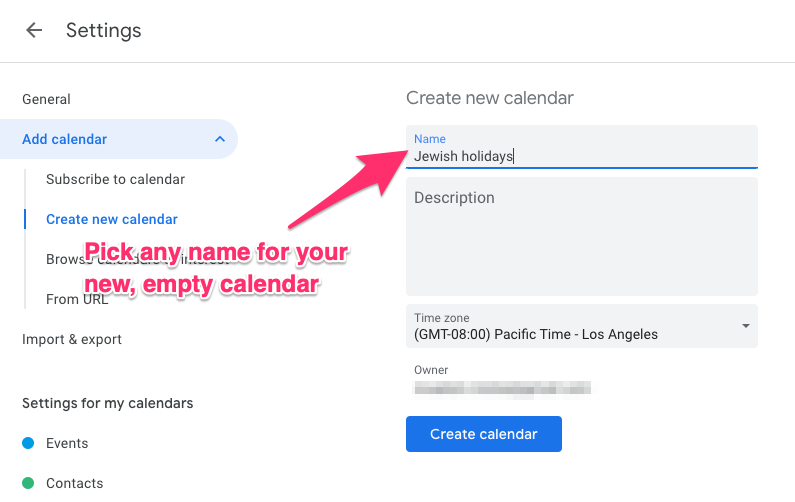Click into the Description text area

581,238
